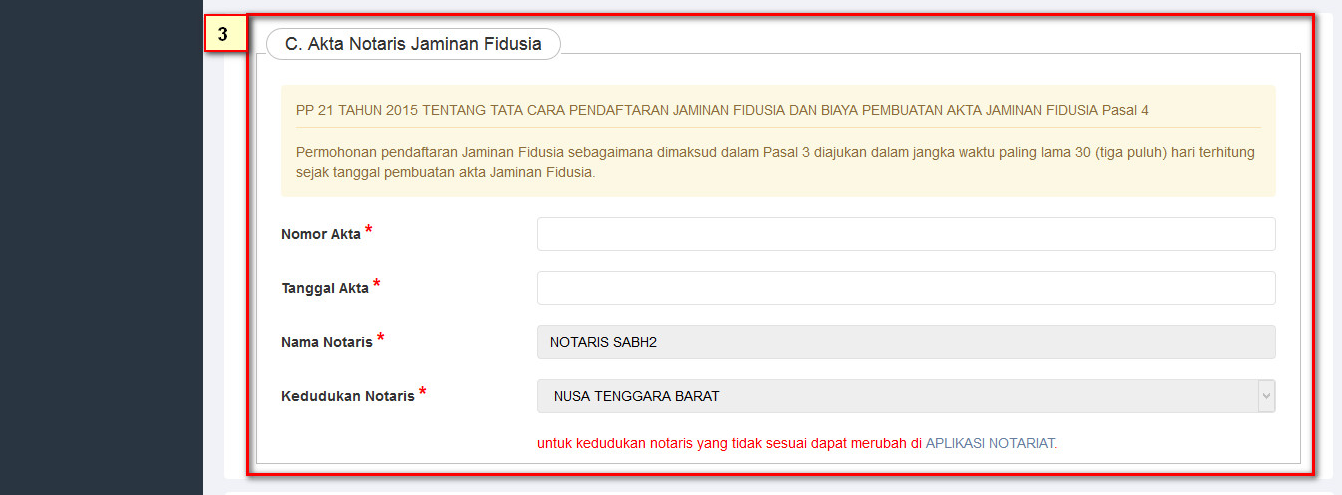This screenshot has width=1342, height=495.
Task: Click the Nama Notaris field showing NOTARIS SABH2
Action: [905, 342]
